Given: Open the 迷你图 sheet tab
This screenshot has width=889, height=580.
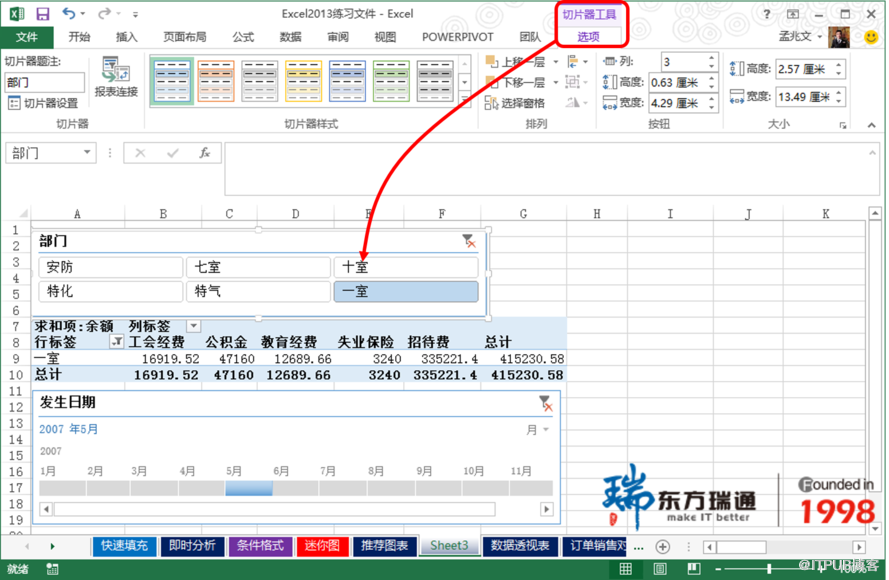Looking at the screenshot, I should tap(321, 546).
